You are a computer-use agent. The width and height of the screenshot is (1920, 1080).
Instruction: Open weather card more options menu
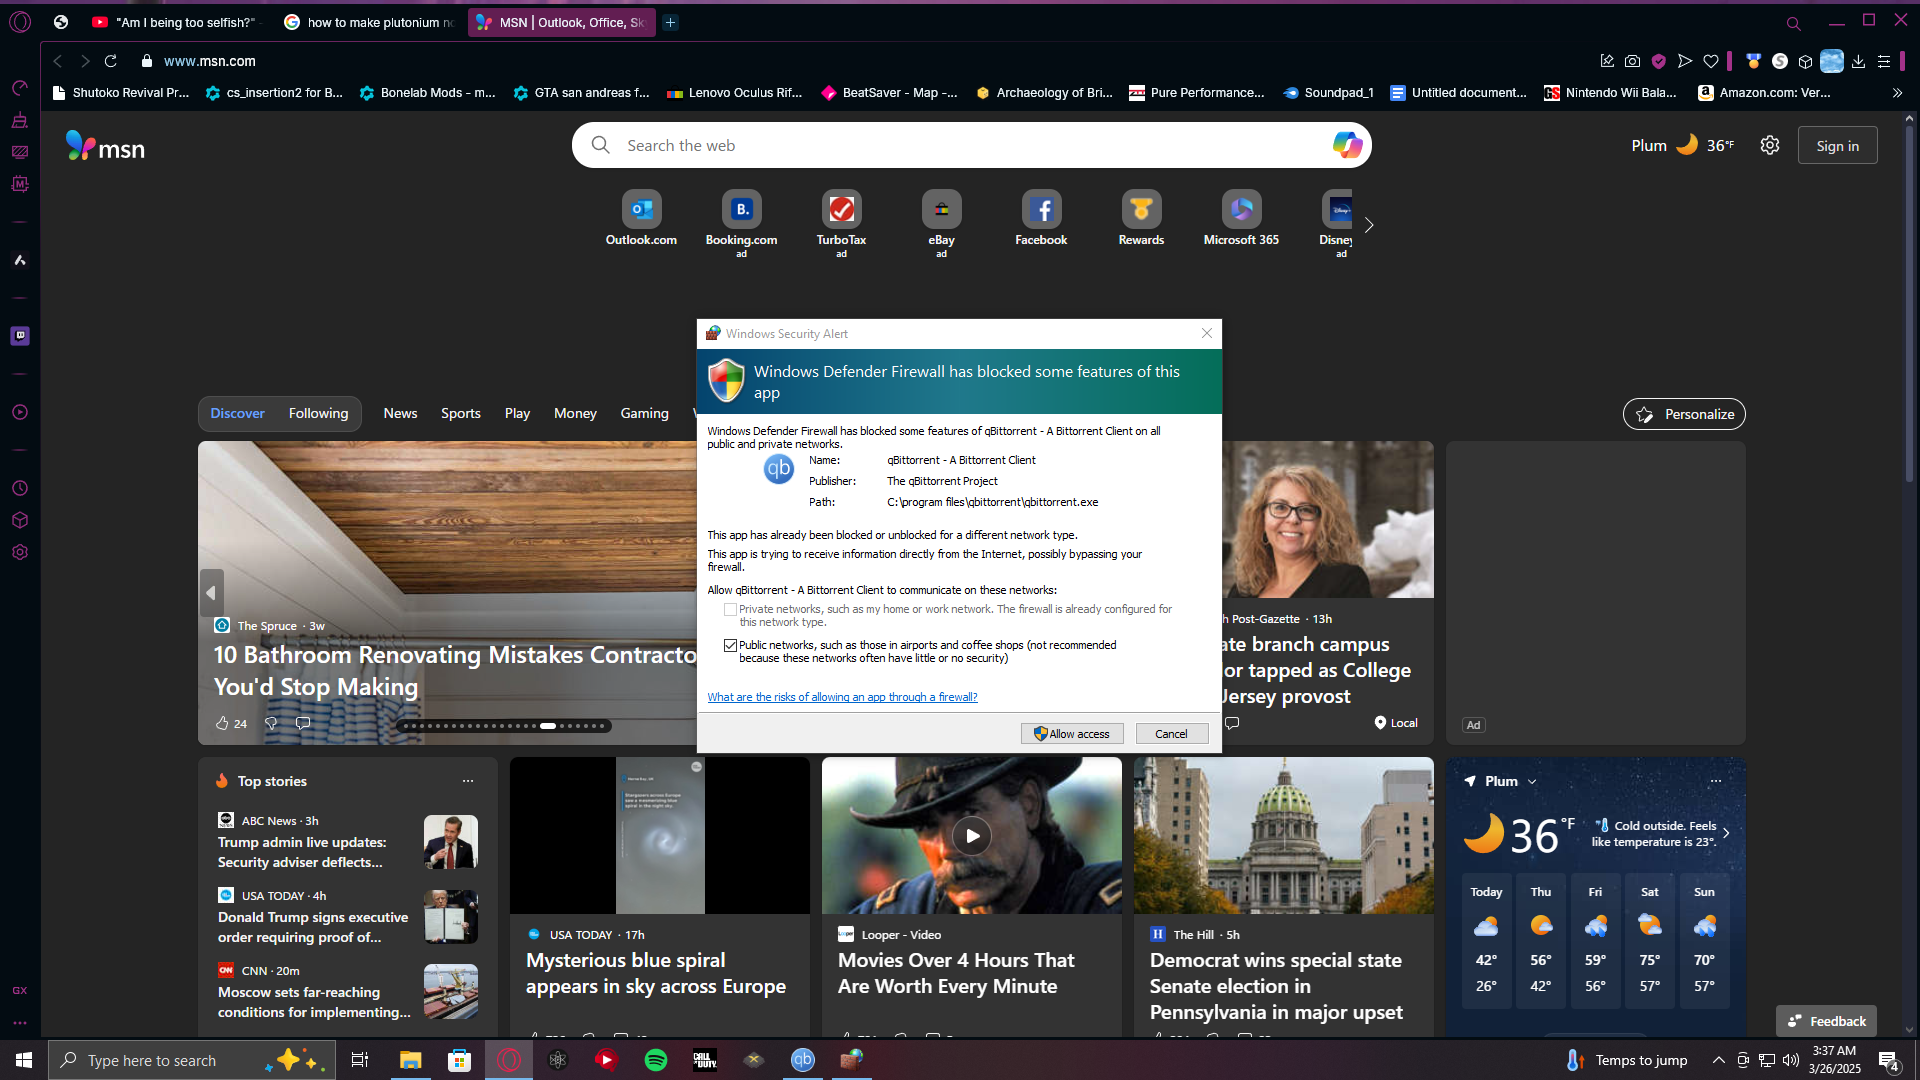pos(1716,781)
